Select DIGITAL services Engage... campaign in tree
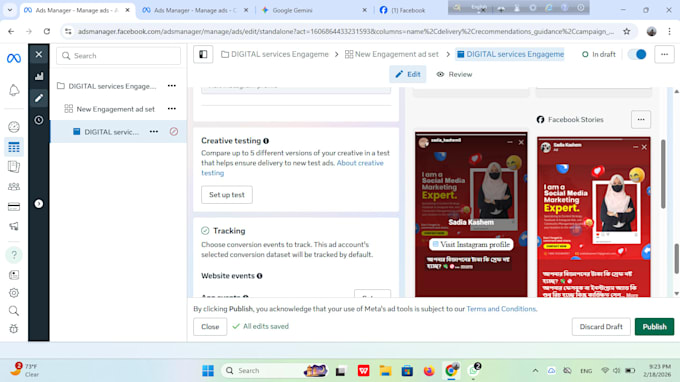This screenshot has height=382, width=680. tap(112, 86)
